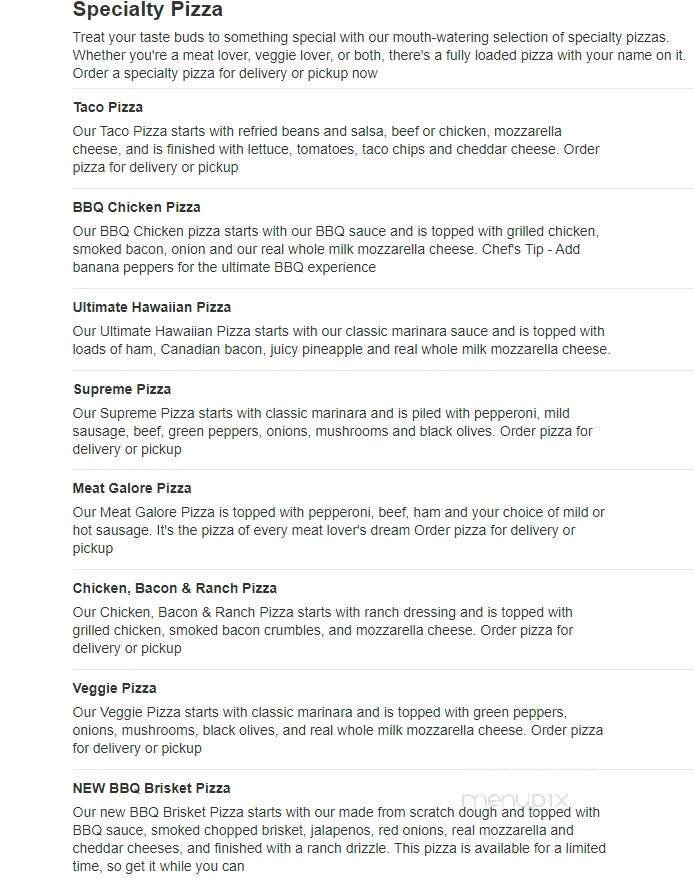The width and height of the screenshot is (694, 883).
Task: Click the Veggie Pizza description paragraph
Action: coord(337,730)
